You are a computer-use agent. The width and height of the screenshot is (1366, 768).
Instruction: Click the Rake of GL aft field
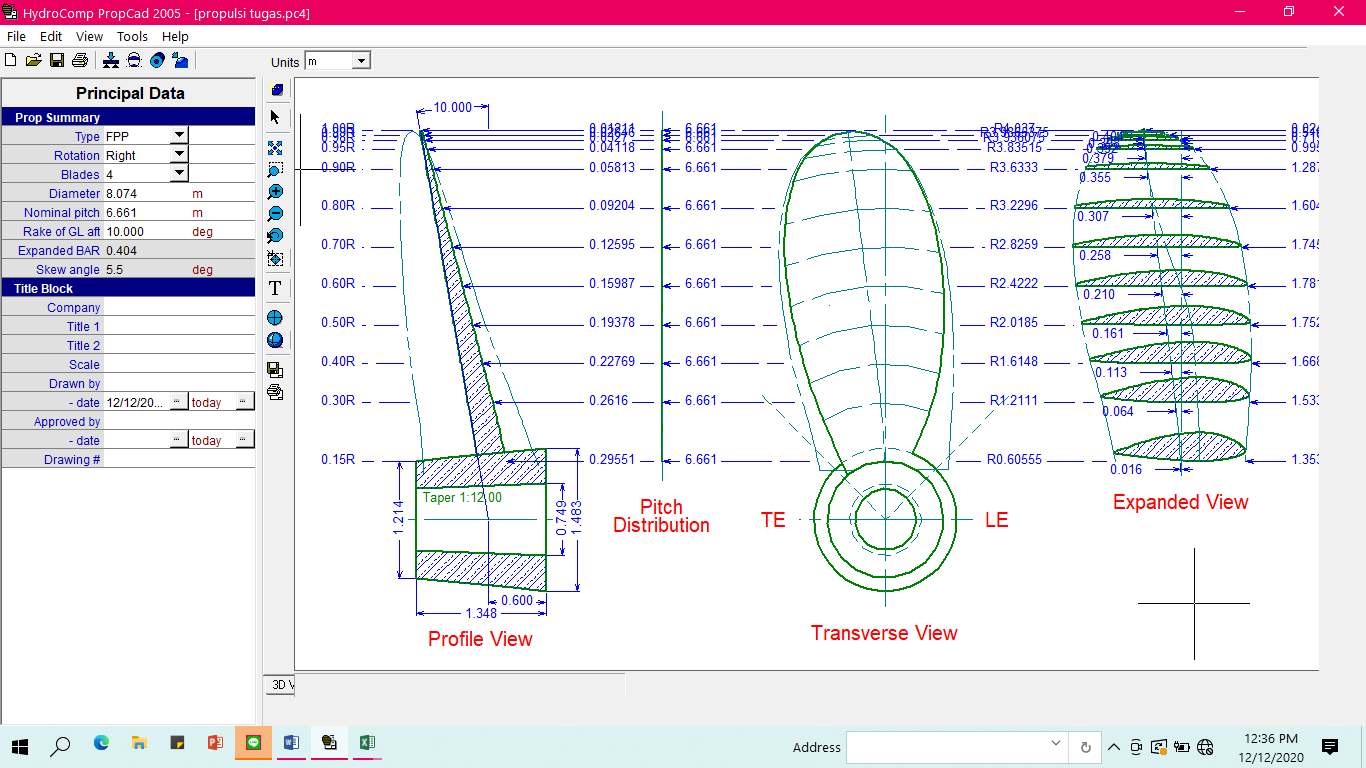coord(147,231)
